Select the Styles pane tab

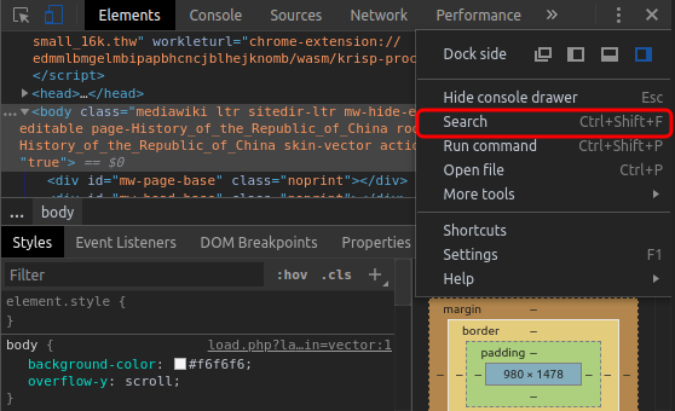click(32, 242)
